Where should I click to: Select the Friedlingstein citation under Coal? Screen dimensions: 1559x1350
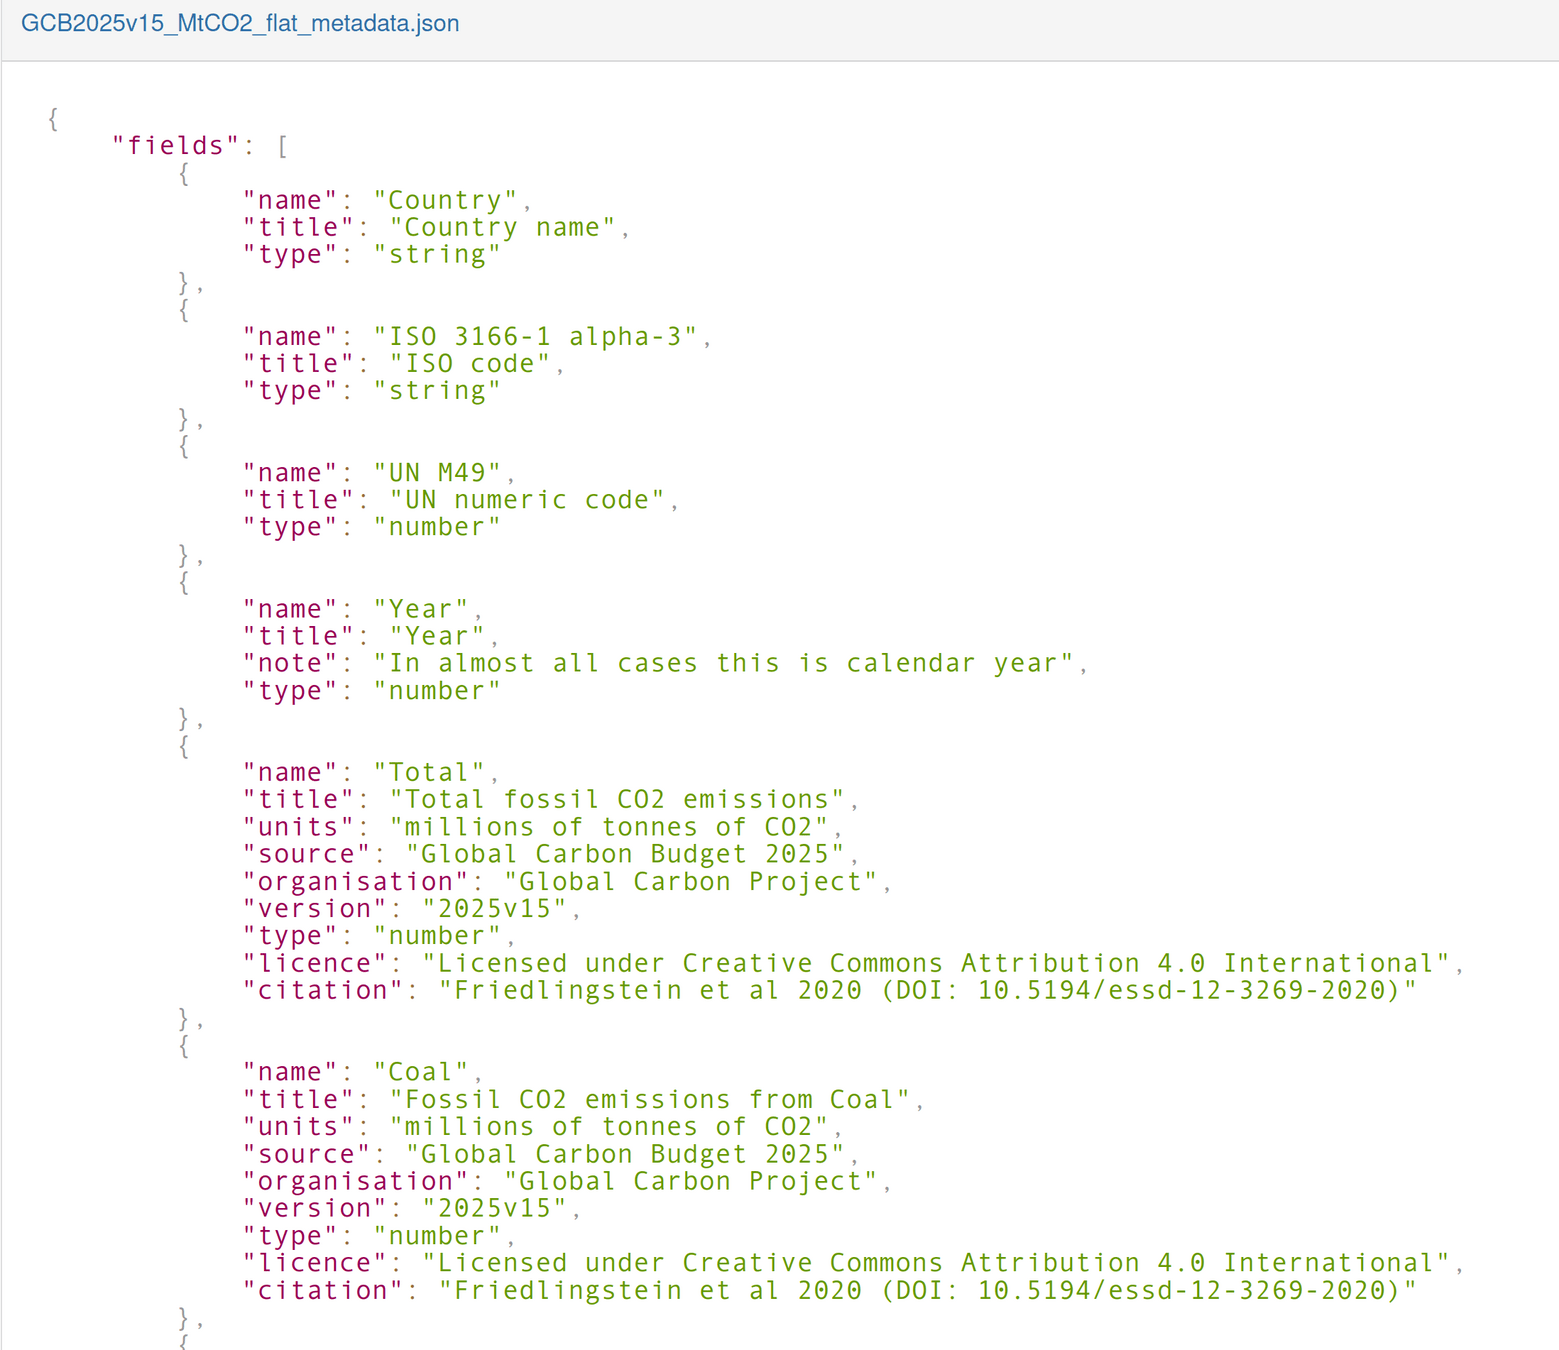[x=928, y=1290]
